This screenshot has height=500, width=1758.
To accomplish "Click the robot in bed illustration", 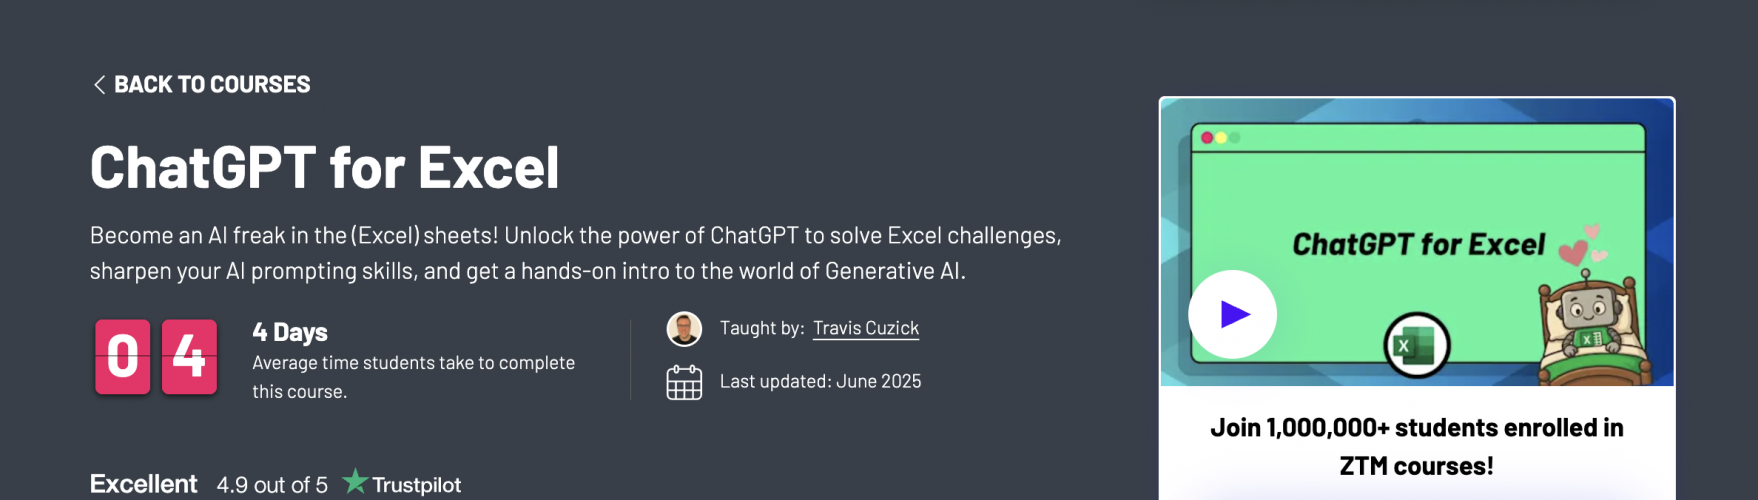I will (x=1589, y=330).
